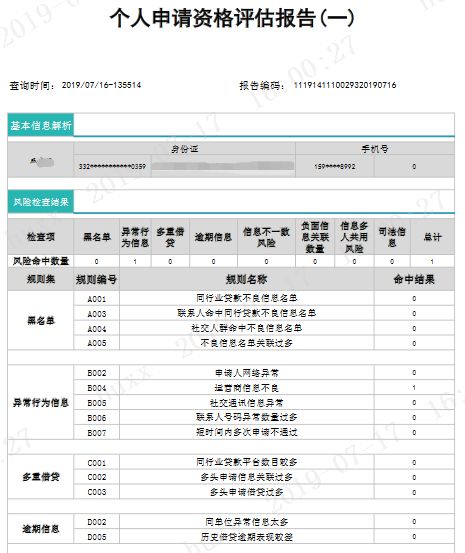Viewport: 465px width, 553px height.
Task: Click the 异常行为信息 rule set label
Action: coord(41,403)
